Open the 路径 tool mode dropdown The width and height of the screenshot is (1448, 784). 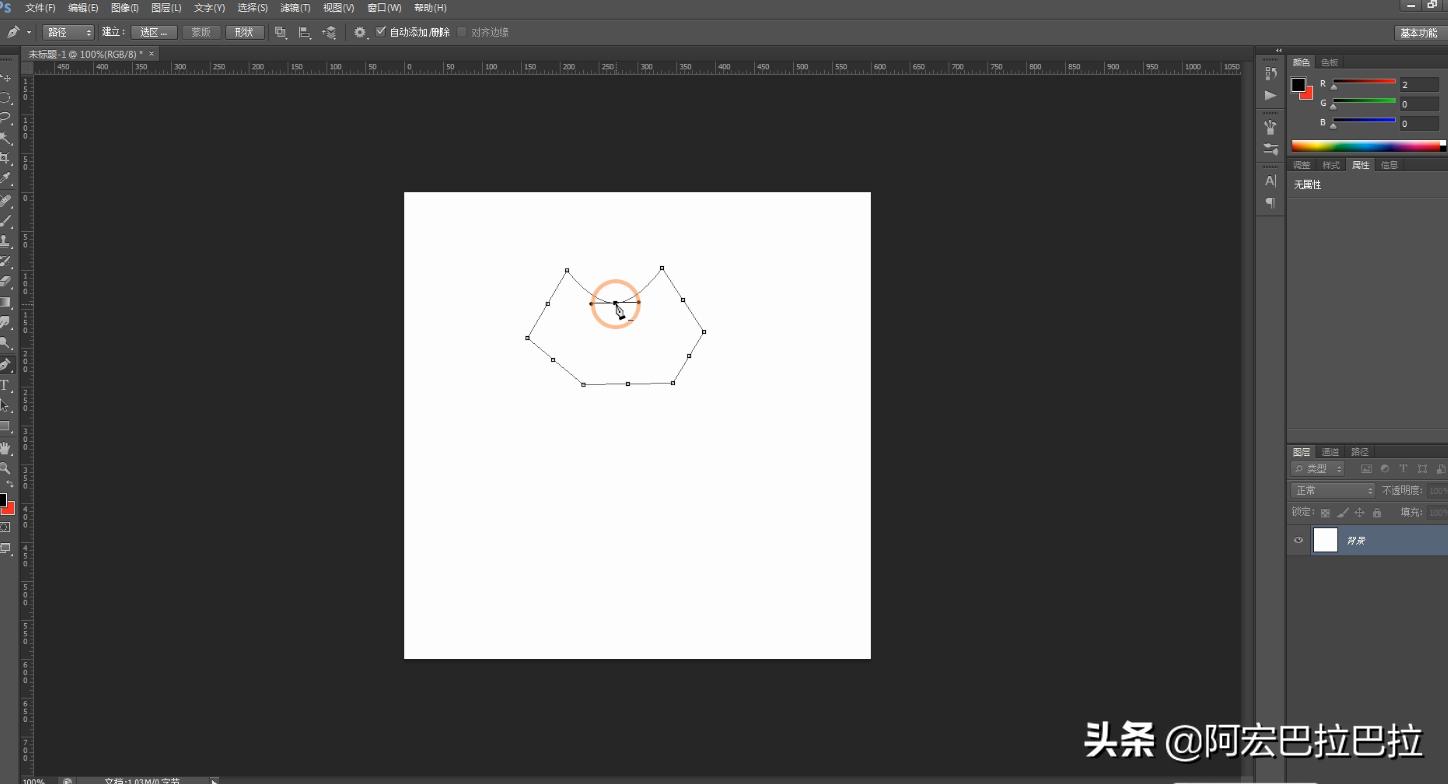coord(68,31)
